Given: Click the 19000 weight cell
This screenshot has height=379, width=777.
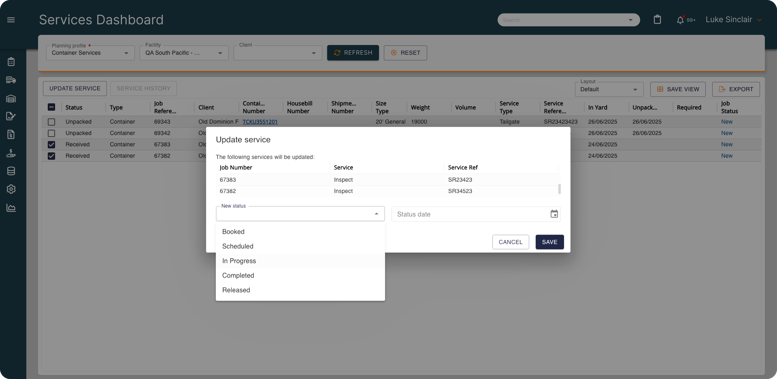Looking at the screenshot, I should [419, 122].
